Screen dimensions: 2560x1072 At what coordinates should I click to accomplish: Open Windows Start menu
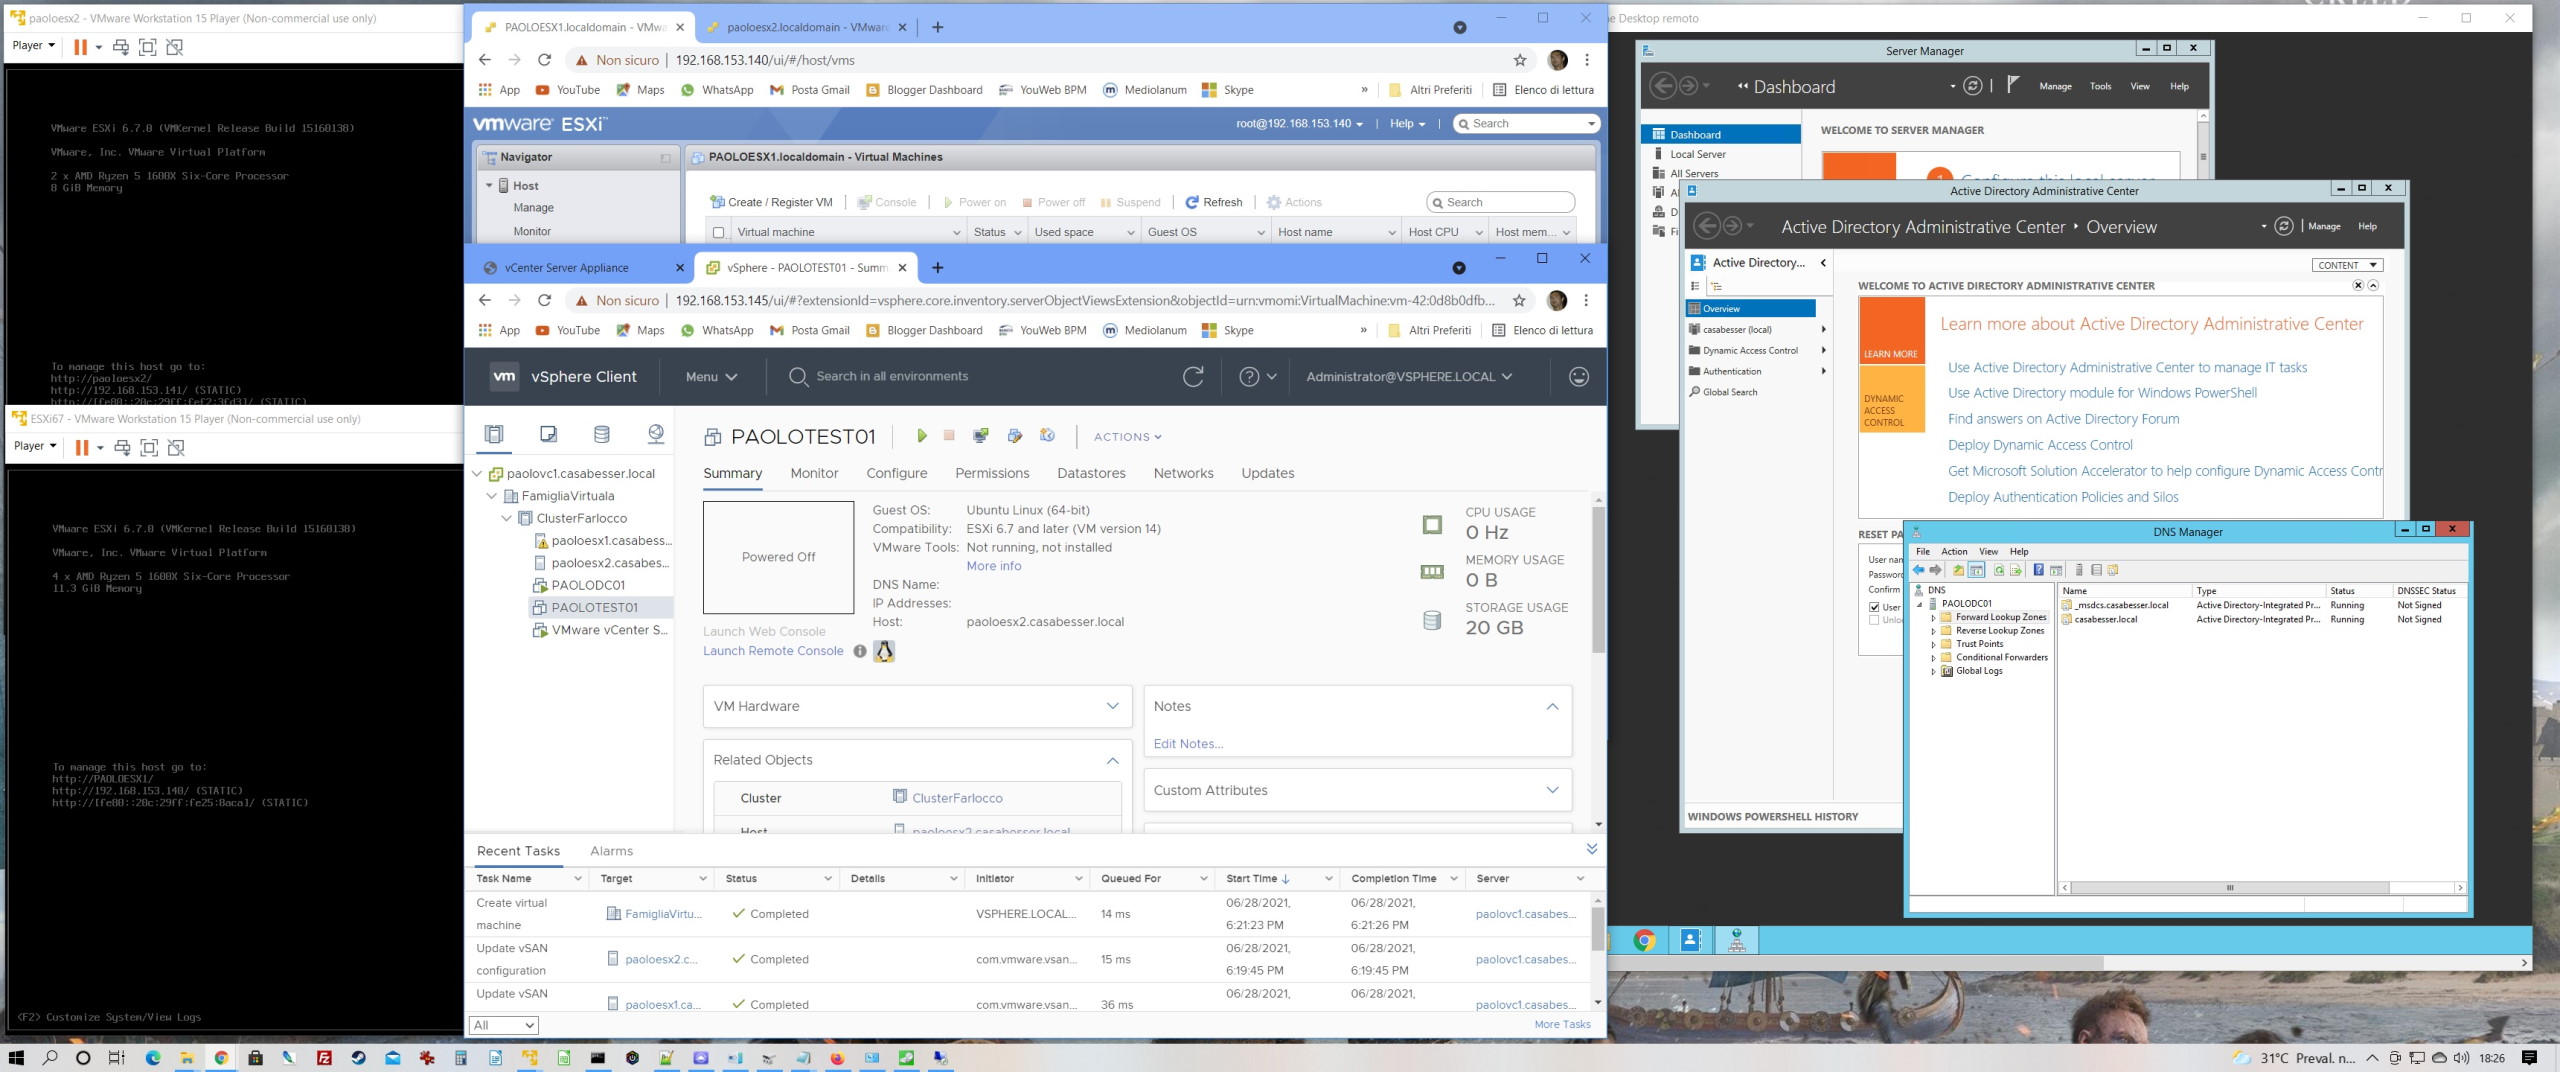click(16, 1057)
